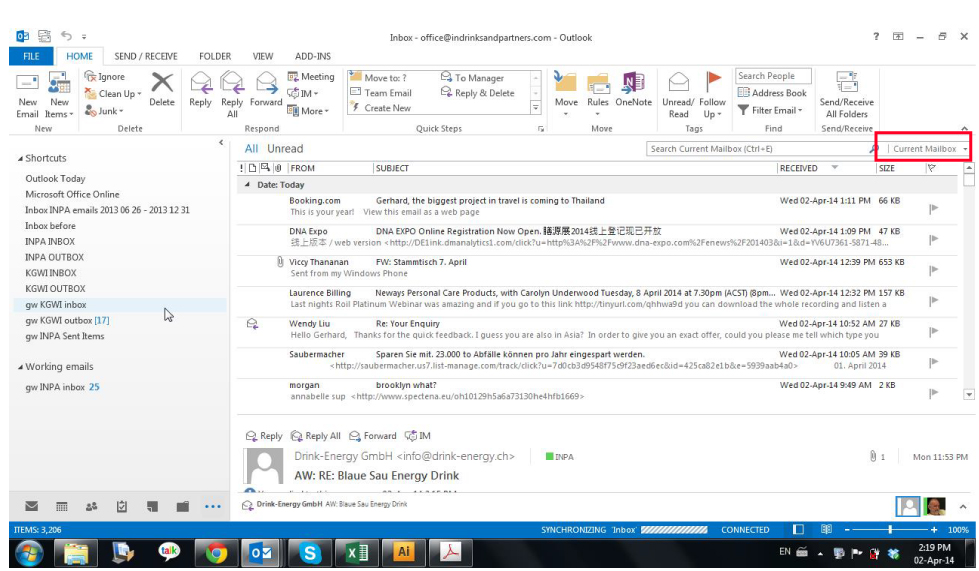This screenshot has height=571, width=979.
Task: Click Reply in the reading pane
Action: click(263, 436)
